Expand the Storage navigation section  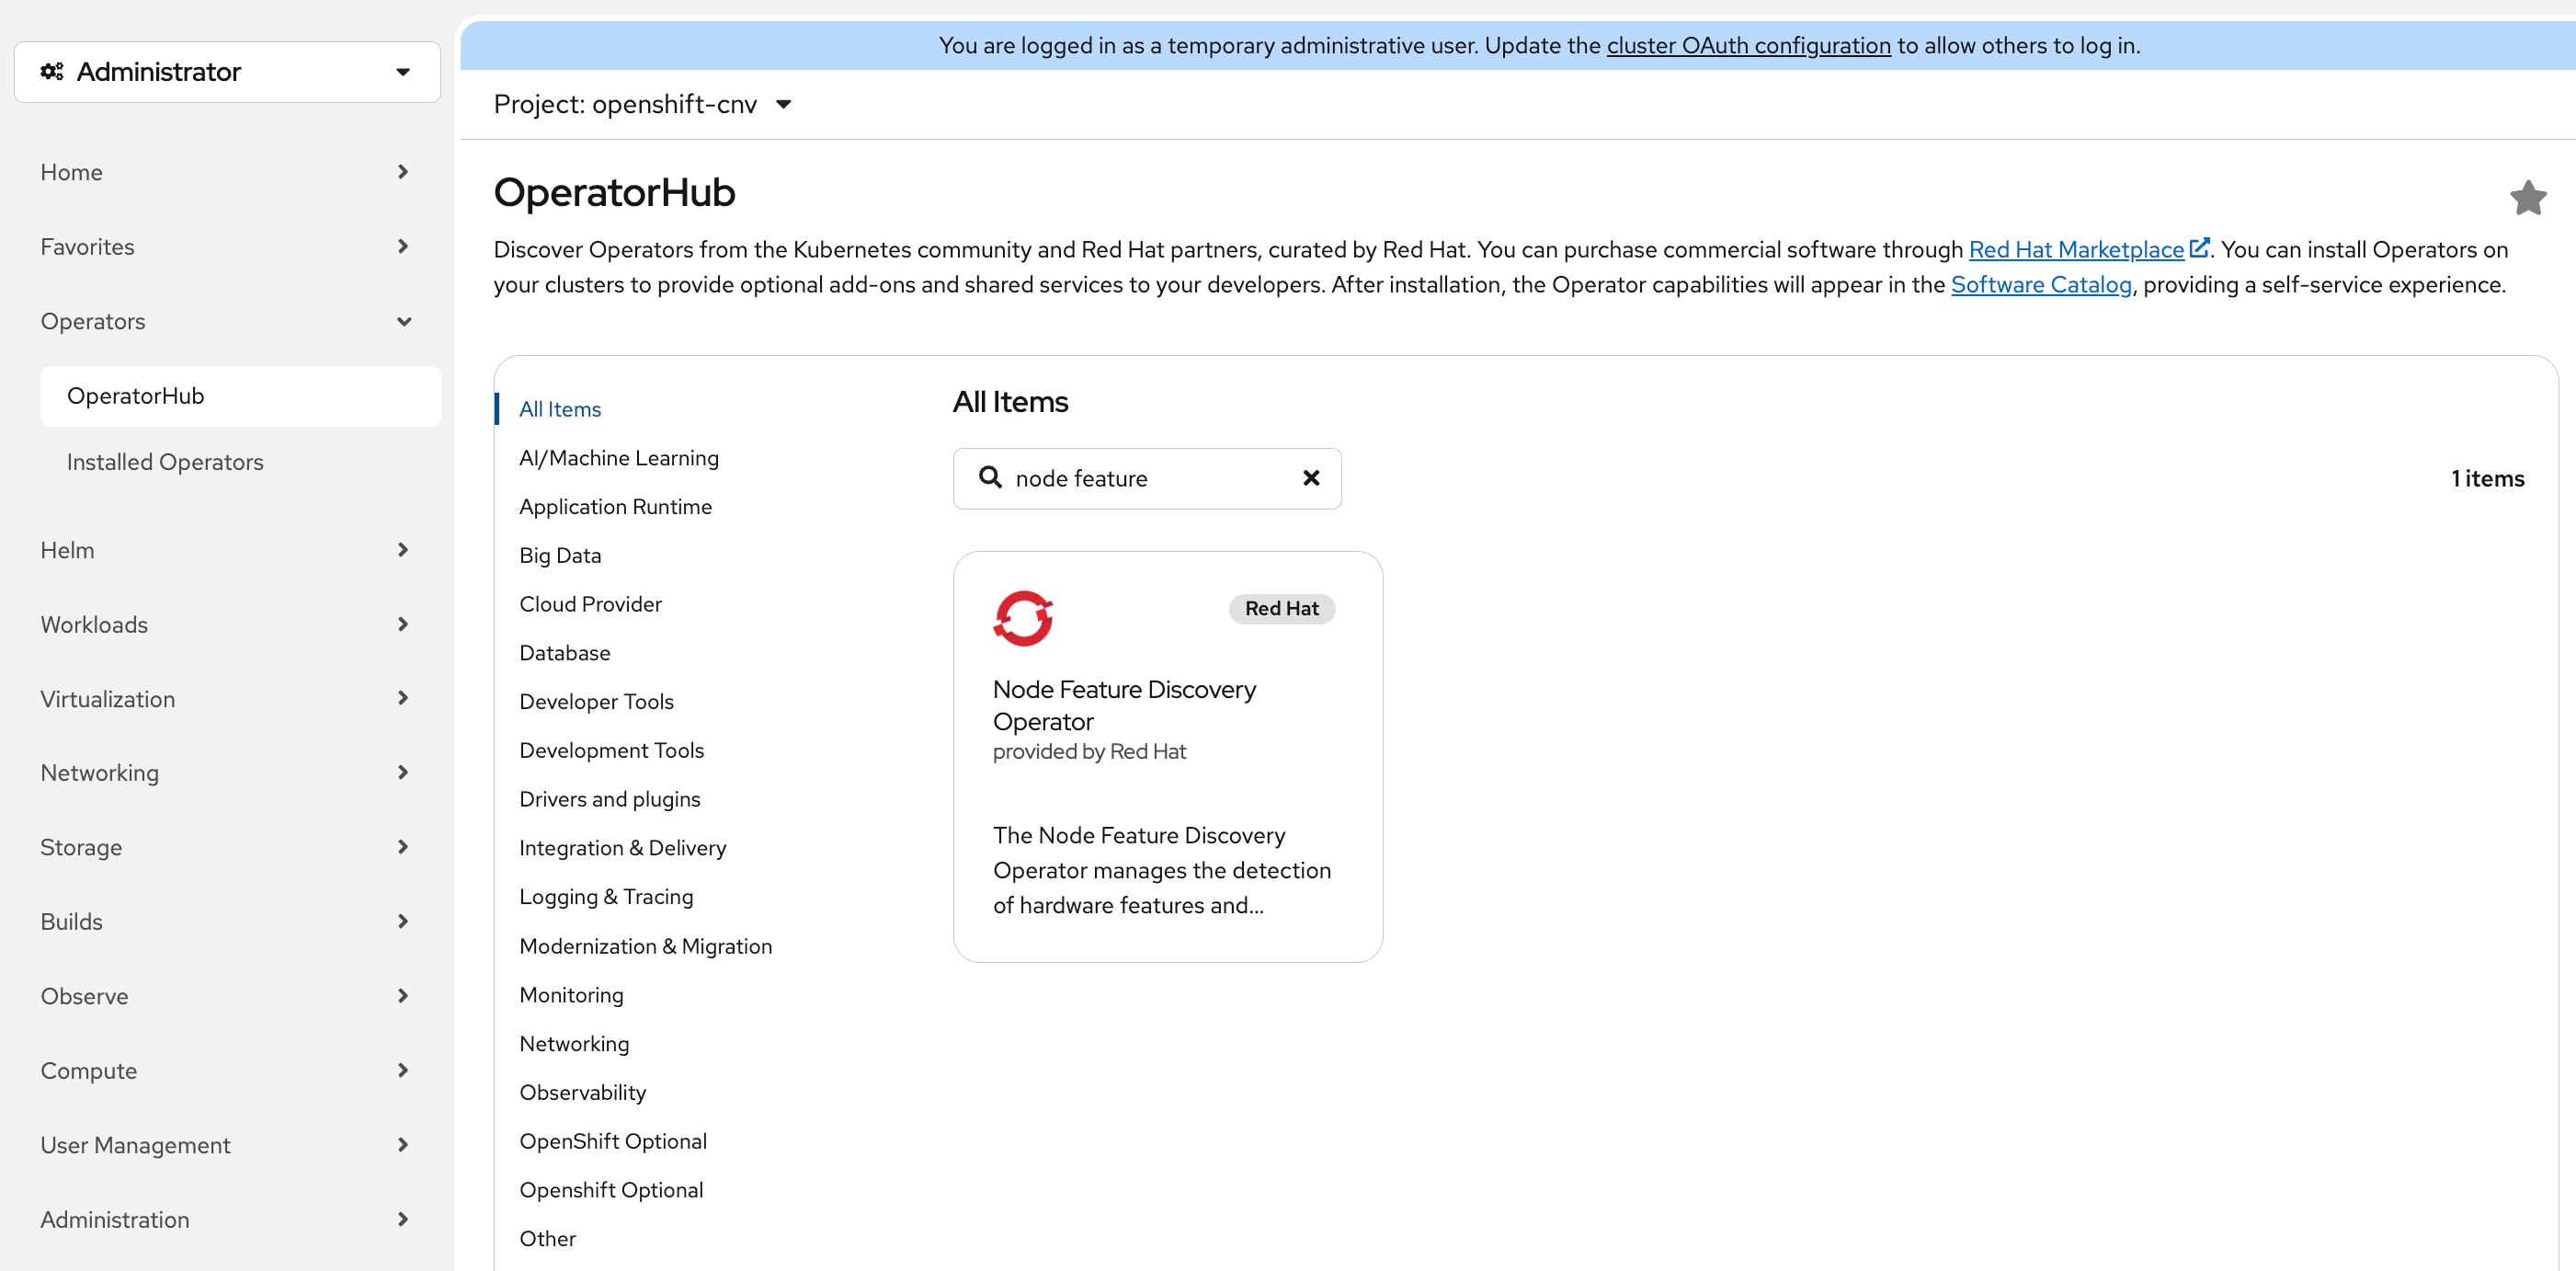click(226, 847)
